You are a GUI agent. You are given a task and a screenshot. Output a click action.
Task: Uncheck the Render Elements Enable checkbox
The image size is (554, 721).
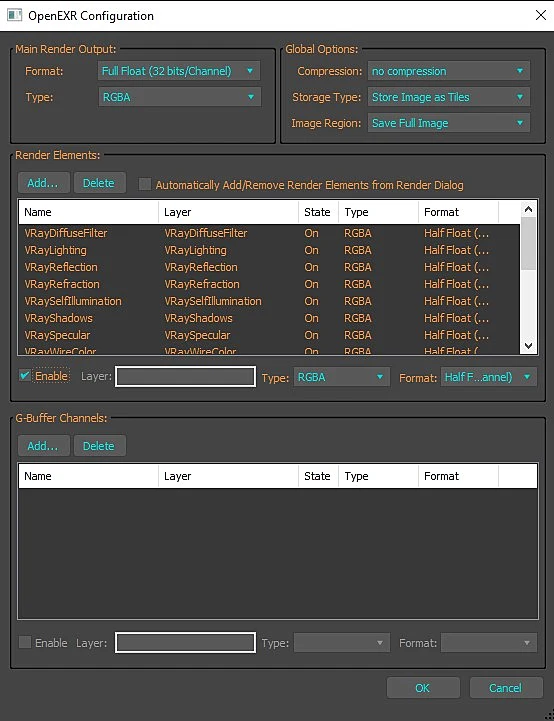25,376
